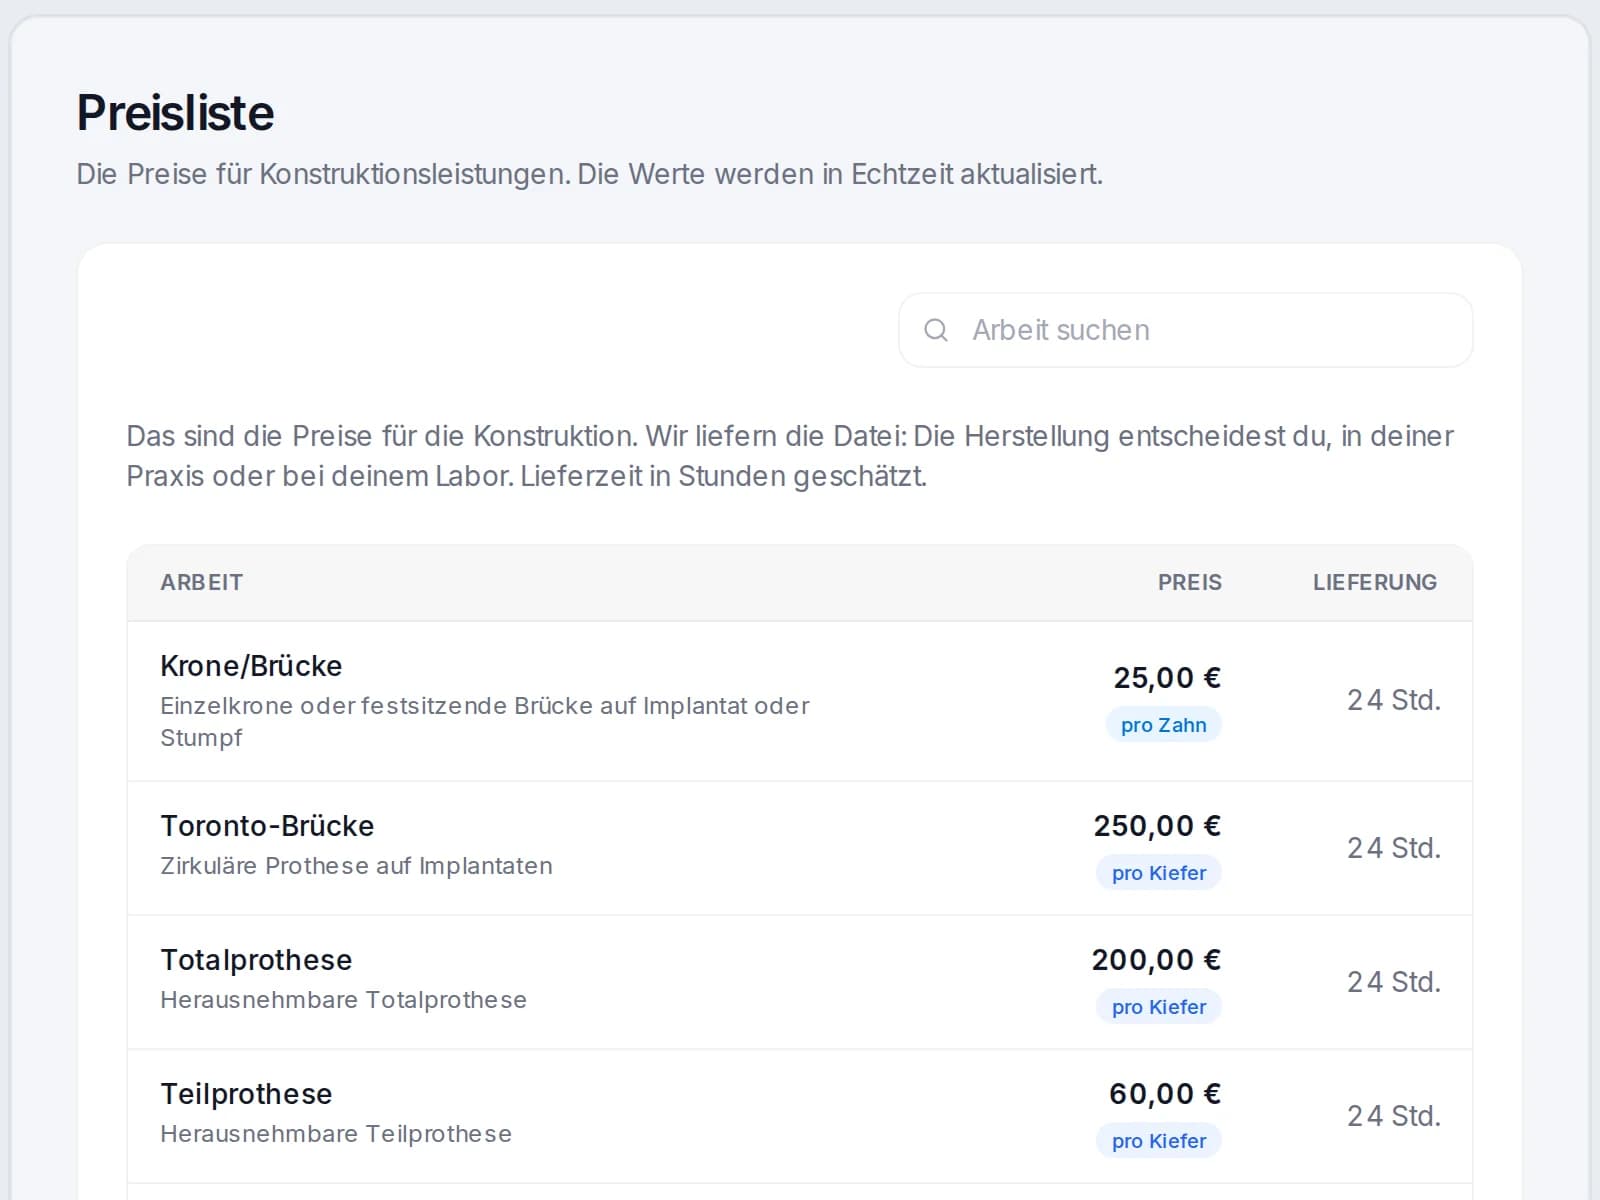
Task: Click 'Herausnehmbare Totalprothese' description
Action: click(343, 1000)
